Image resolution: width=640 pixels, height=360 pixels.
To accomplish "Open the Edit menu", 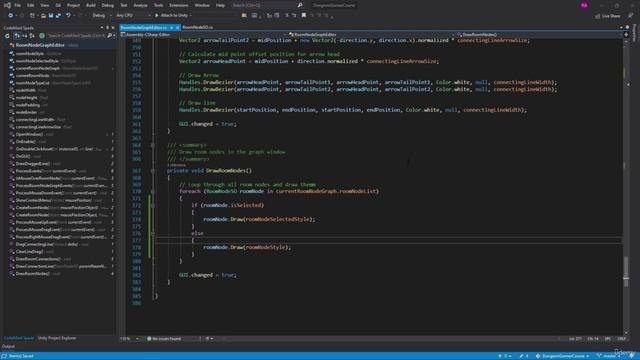I will (x=31, y=5).
